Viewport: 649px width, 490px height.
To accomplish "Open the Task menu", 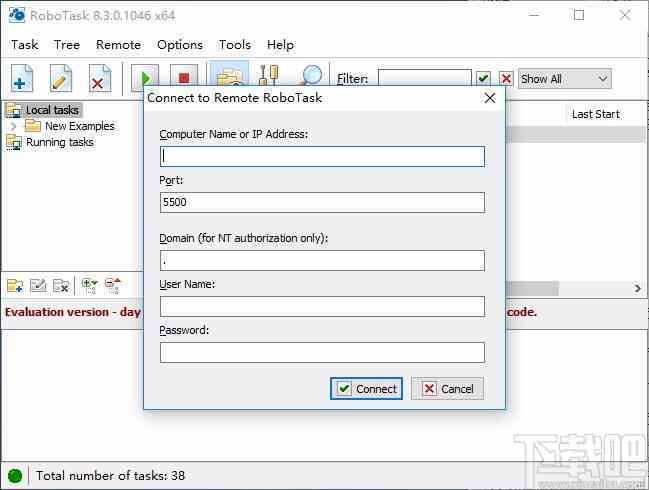I will coord(25,45).
